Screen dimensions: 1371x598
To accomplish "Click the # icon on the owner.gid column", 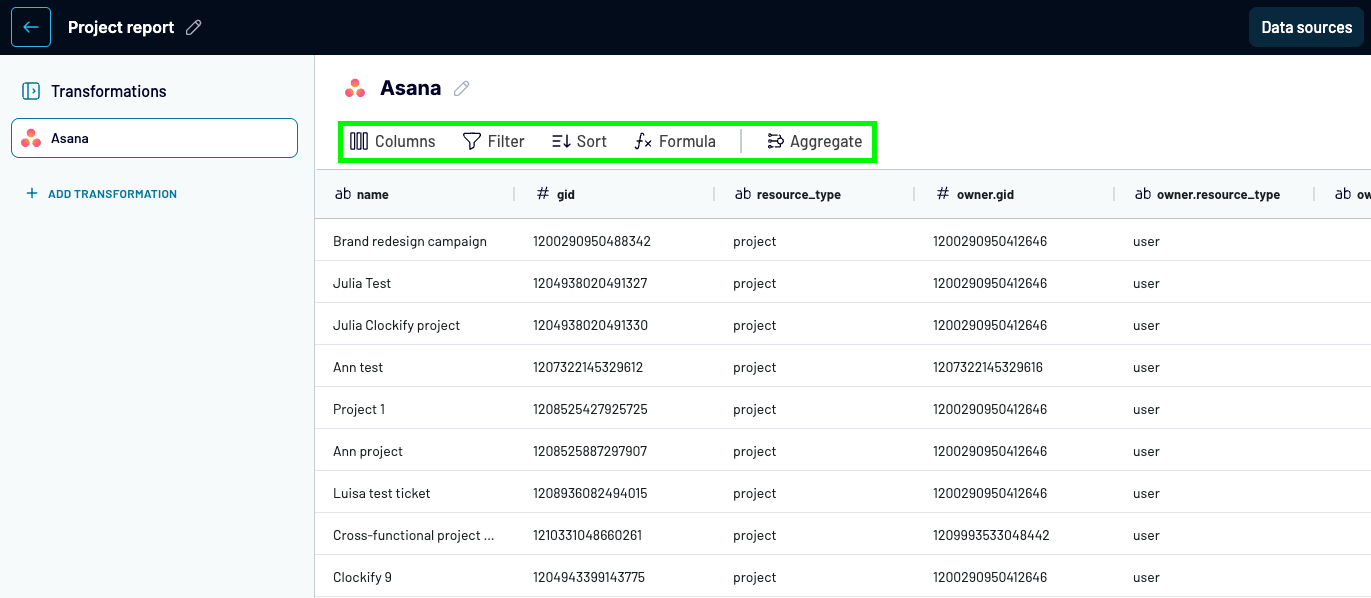I will (x=941, y=194).
